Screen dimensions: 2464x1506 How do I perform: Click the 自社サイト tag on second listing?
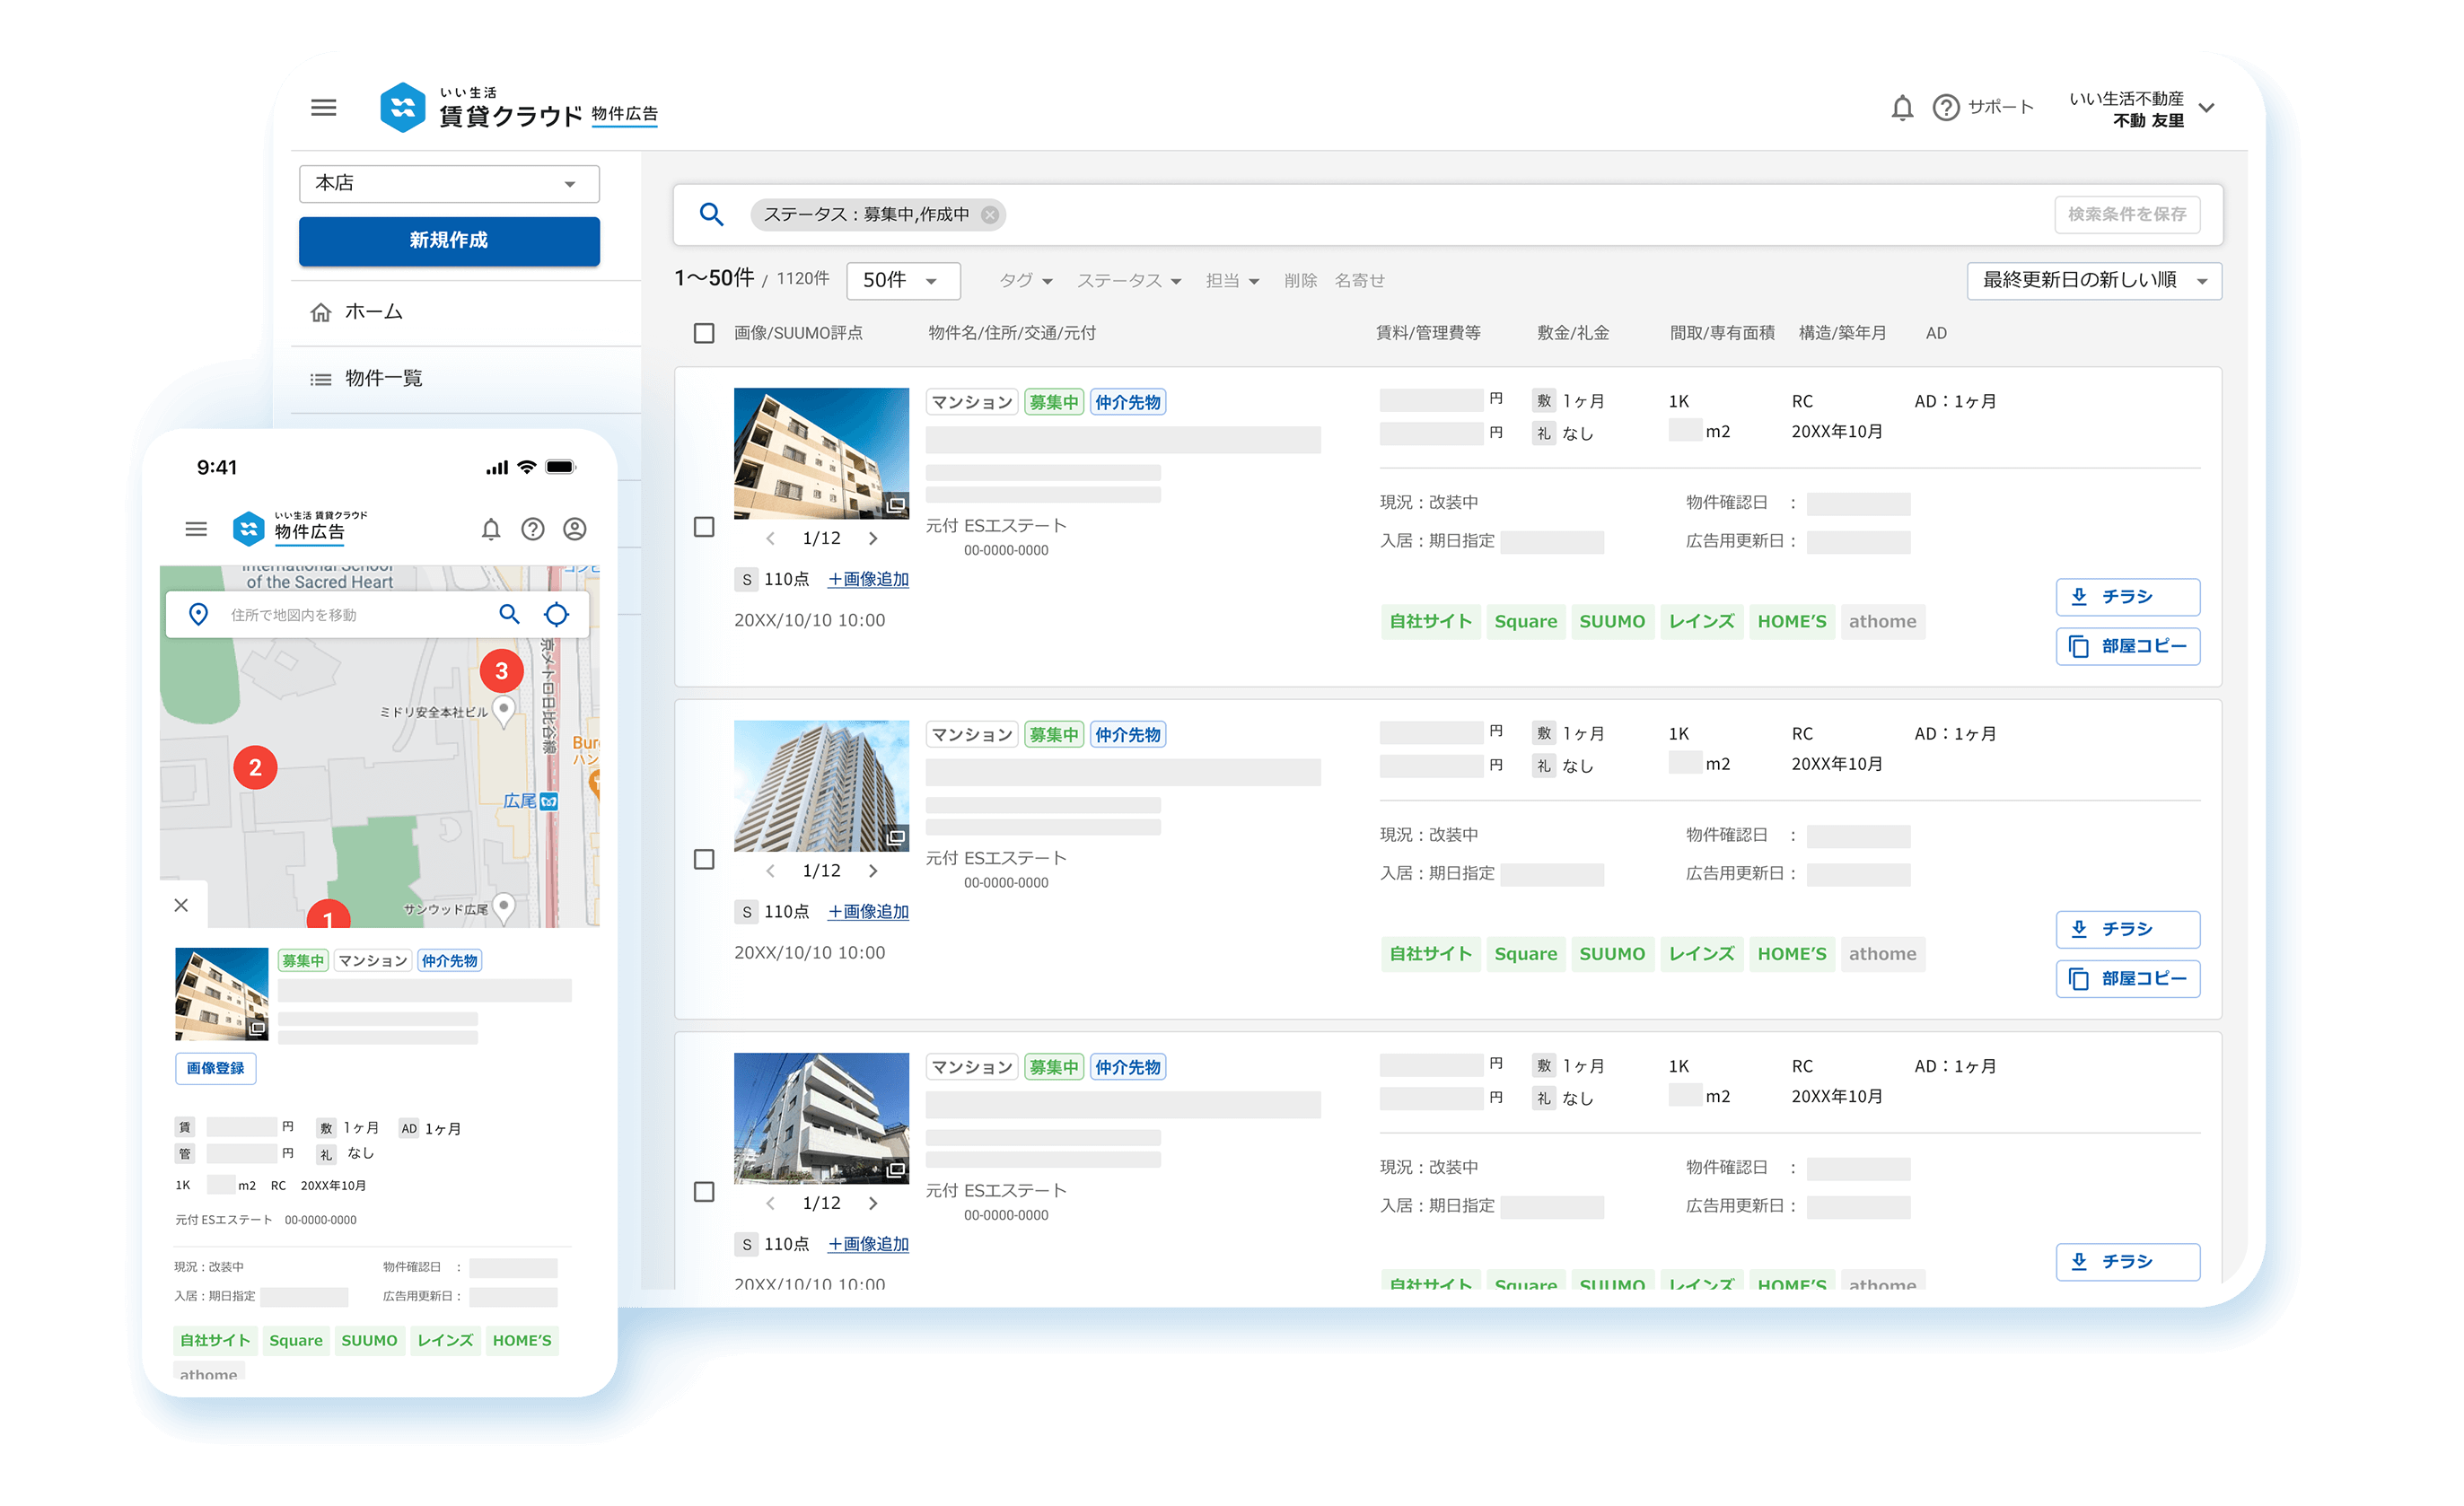[x=1430, y=954]
